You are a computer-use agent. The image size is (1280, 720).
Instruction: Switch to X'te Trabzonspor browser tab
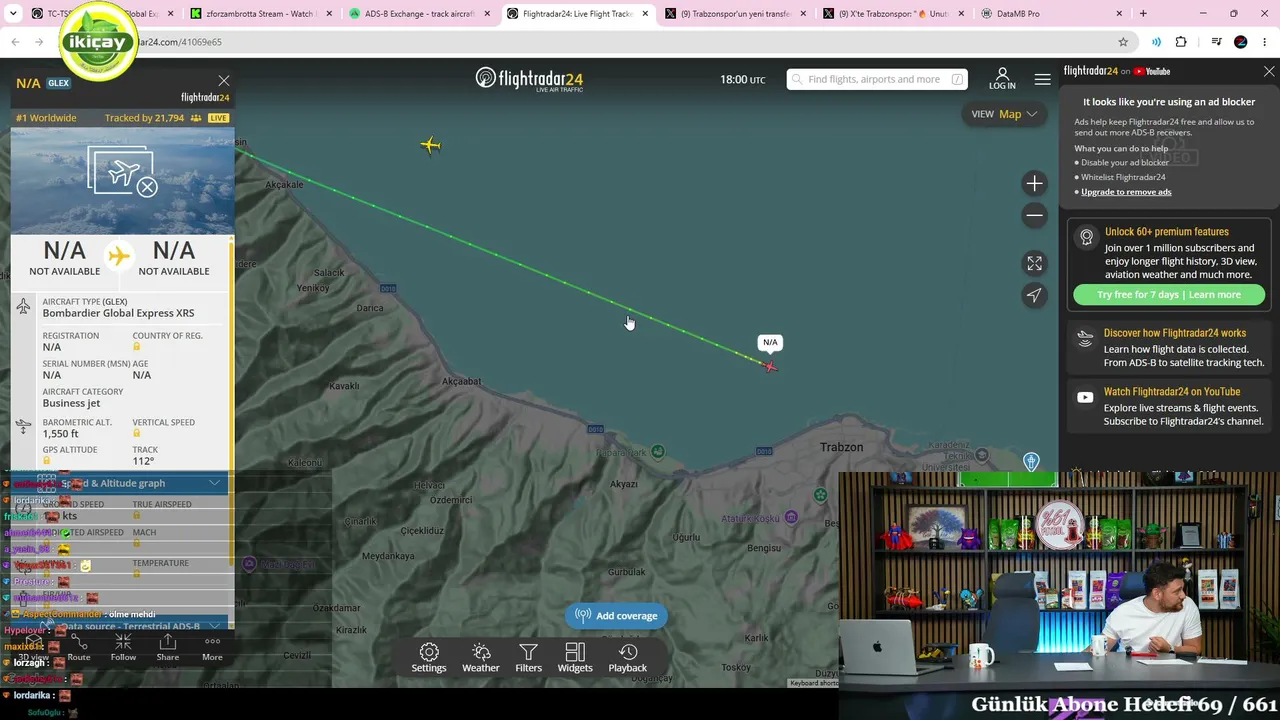893,14
